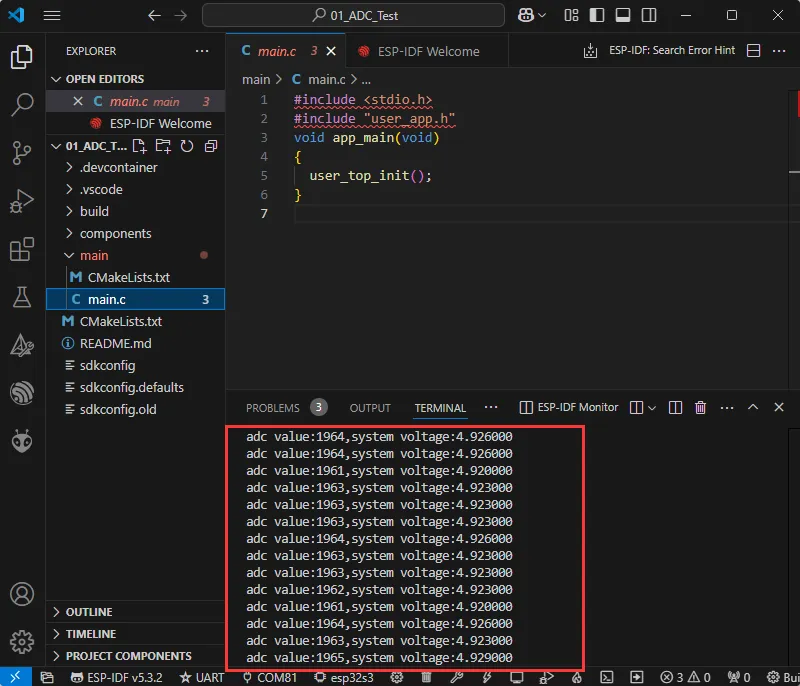Open the split terminal dropdown arrow
This screenshot has height=686, width=800.
click(652, 408)
